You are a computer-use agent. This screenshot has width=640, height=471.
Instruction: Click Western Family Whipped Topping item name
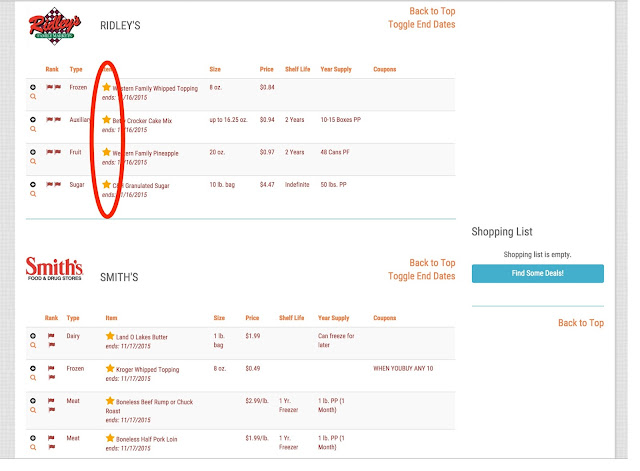pos(155,89)
